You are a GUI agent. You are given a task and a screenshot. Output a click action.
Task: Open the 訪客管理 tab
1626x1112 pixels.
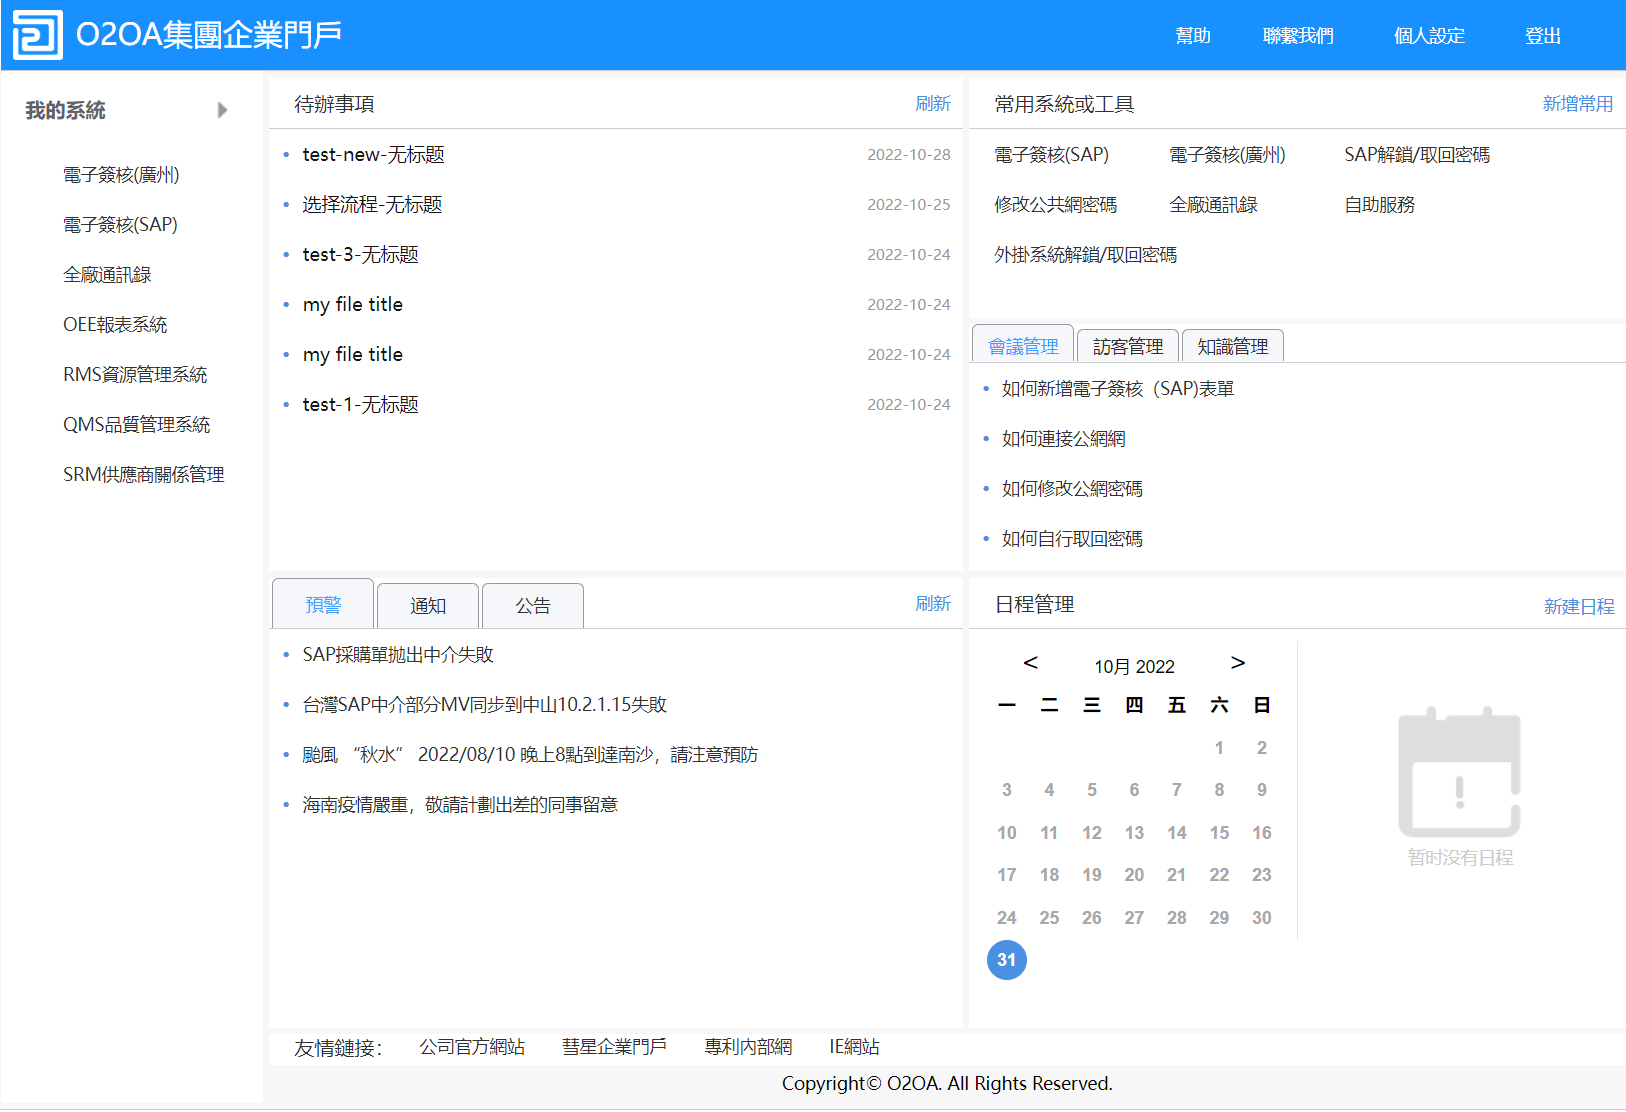coord(1127,347)
